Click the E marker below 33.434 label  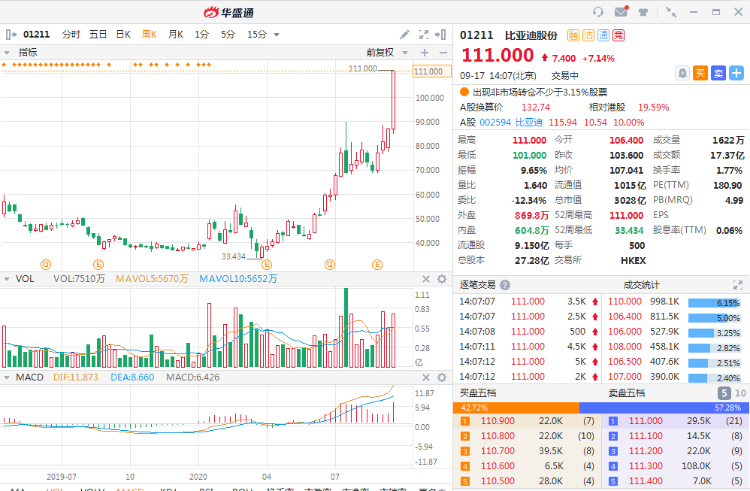click(x=266, y=264)
